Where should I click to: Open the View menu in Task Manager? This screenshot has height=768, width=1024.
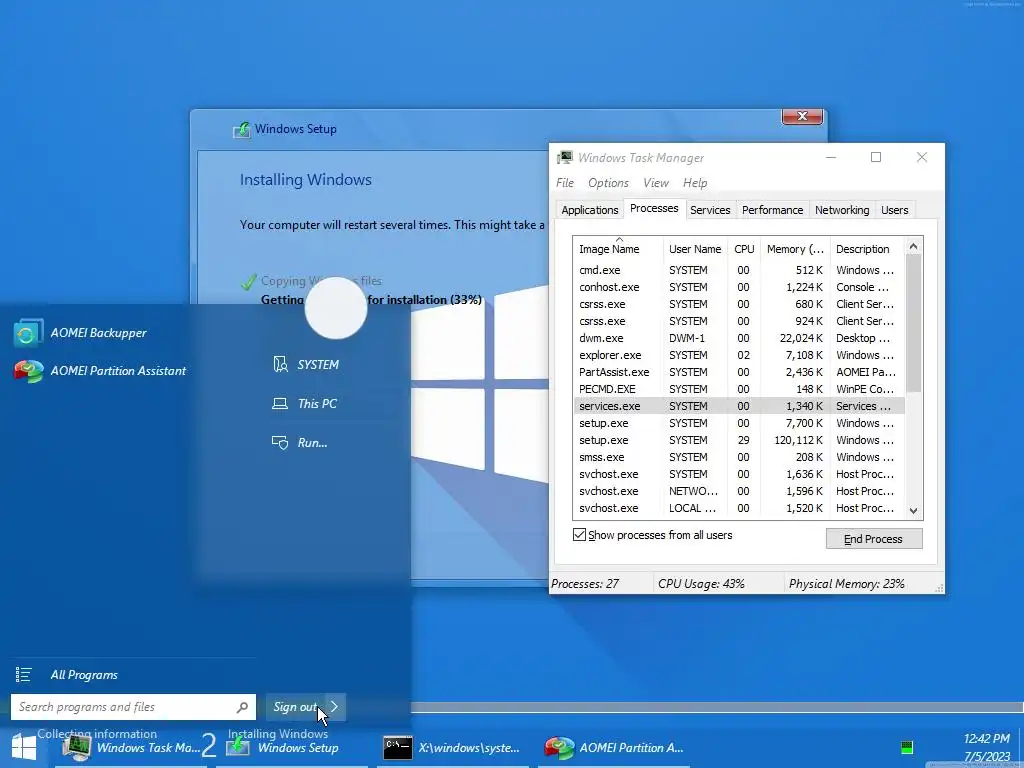[x=655, y=183]
